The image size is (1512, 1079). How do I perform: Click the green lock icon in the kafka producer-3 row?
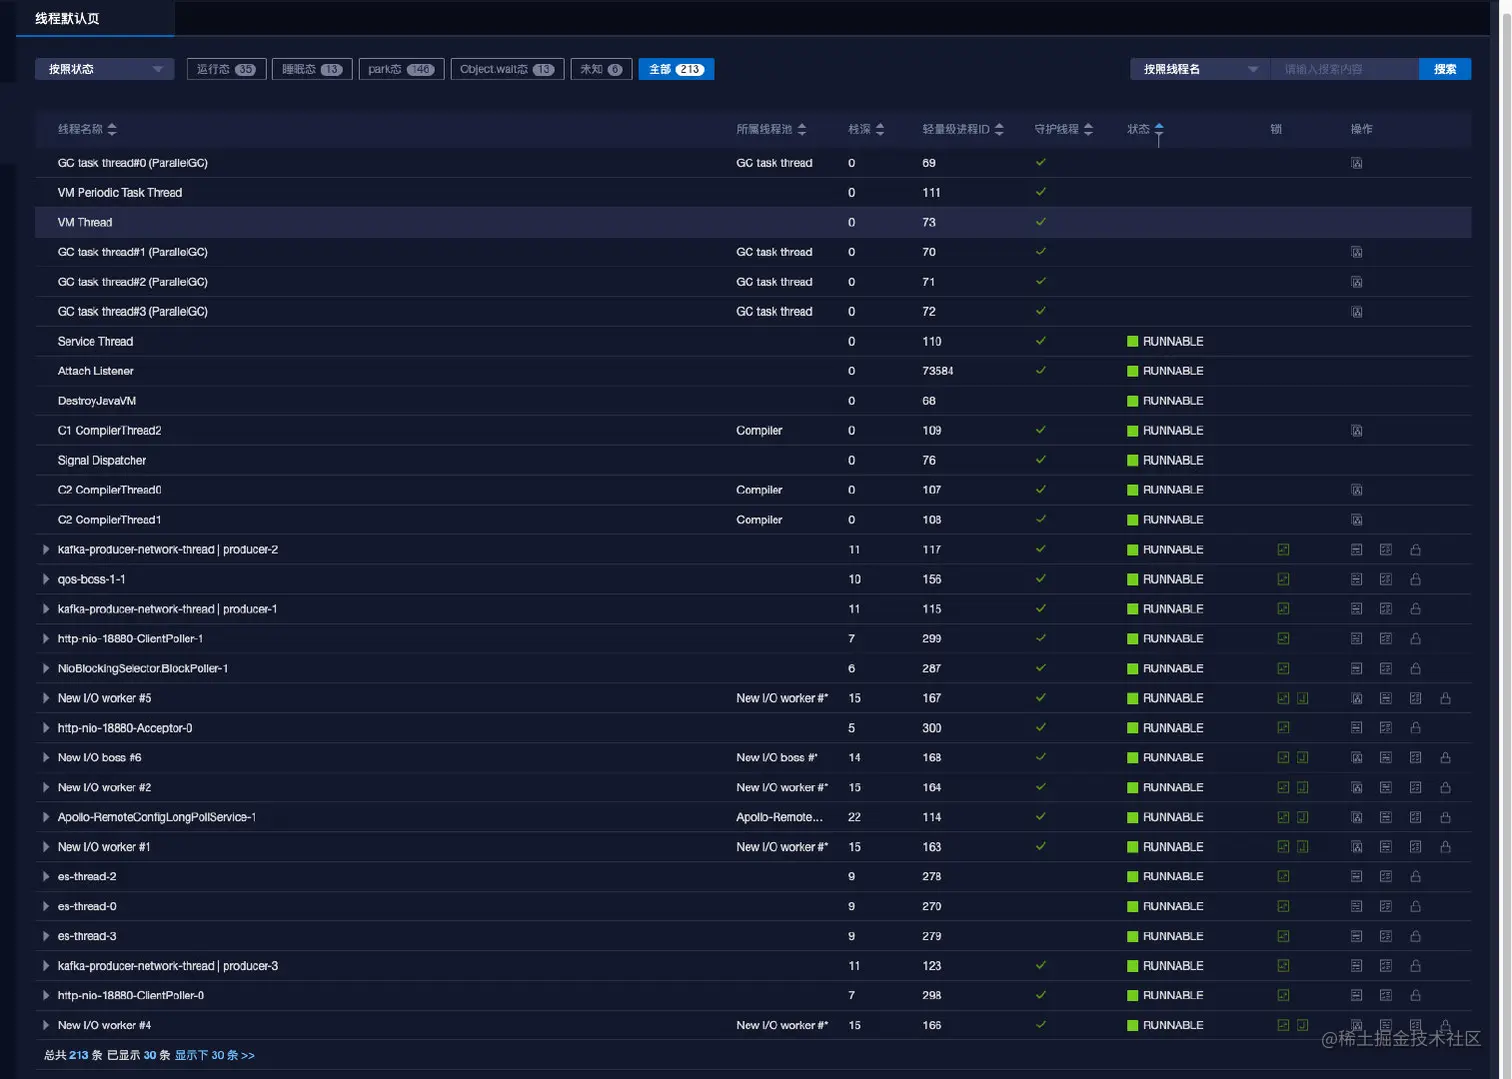[1283, 966]
